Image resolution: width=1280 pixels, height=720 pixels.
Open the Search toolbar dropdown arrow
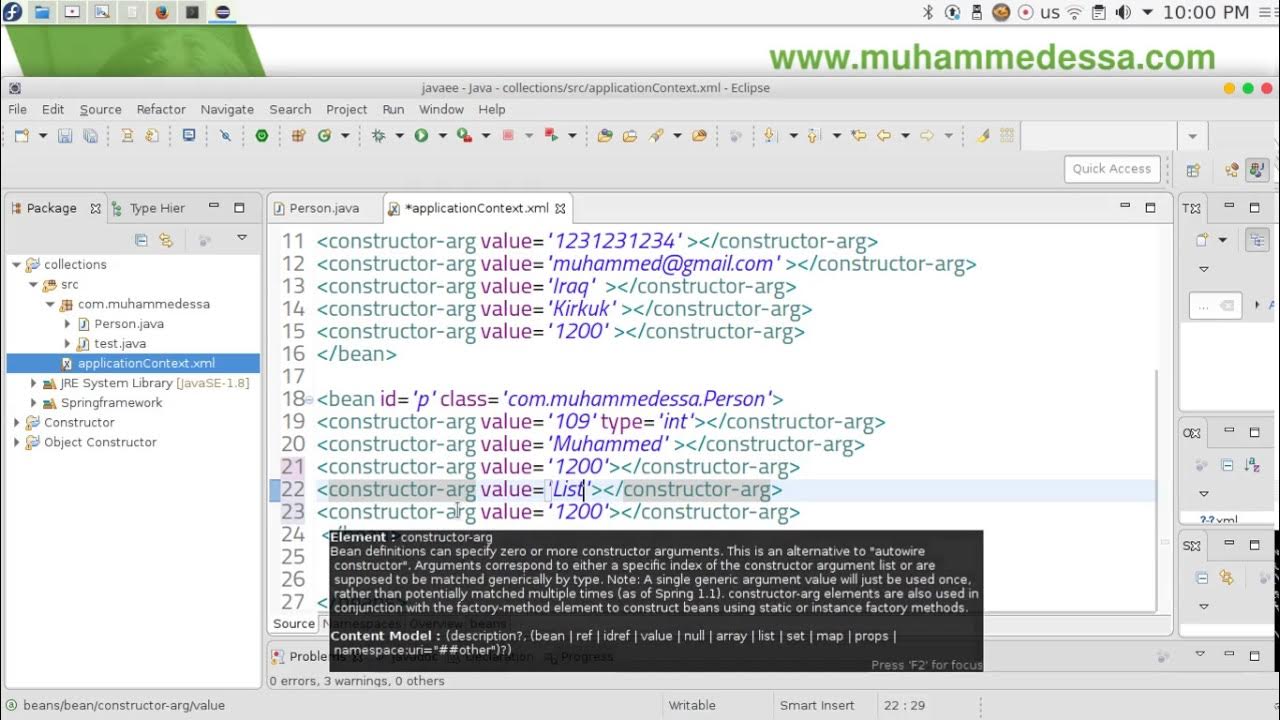677,136
